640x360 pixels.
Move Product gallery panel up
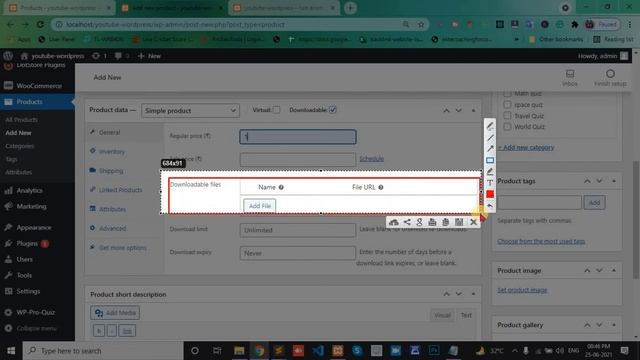[587, 325]
